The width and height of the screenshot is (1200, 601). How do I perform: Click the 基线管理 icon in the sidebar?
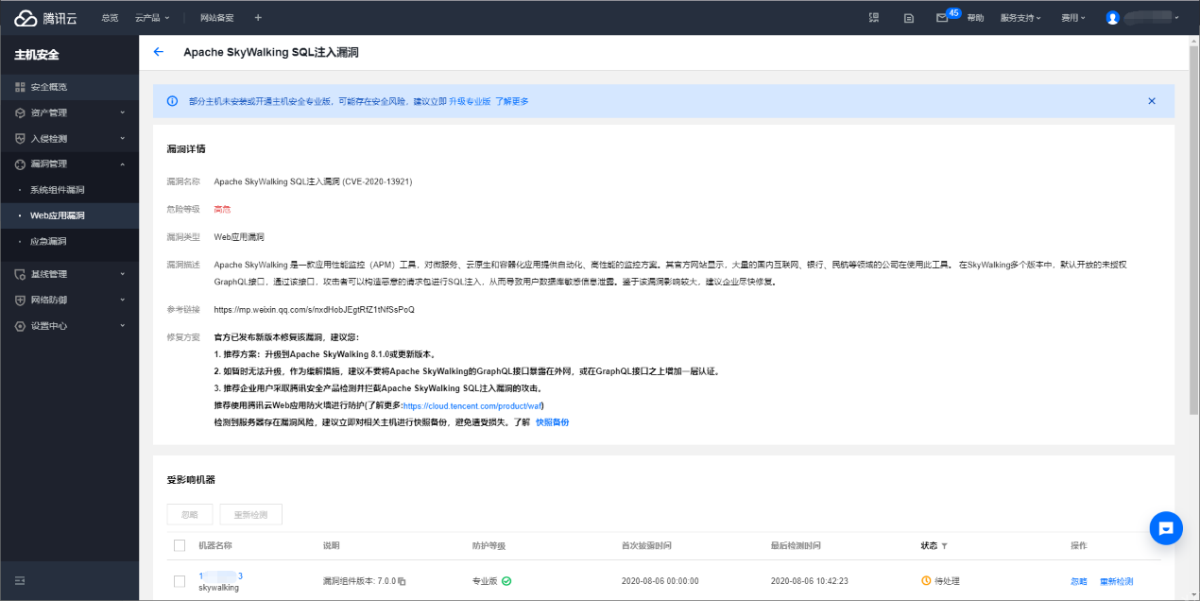tap(20, 274)
